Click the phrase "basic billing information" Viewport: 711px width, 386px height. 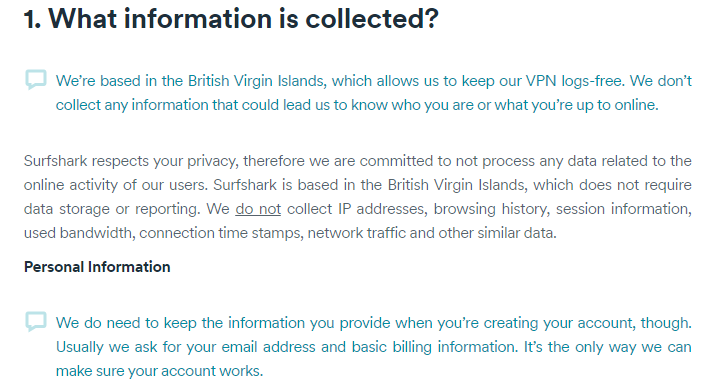[434, 347]
